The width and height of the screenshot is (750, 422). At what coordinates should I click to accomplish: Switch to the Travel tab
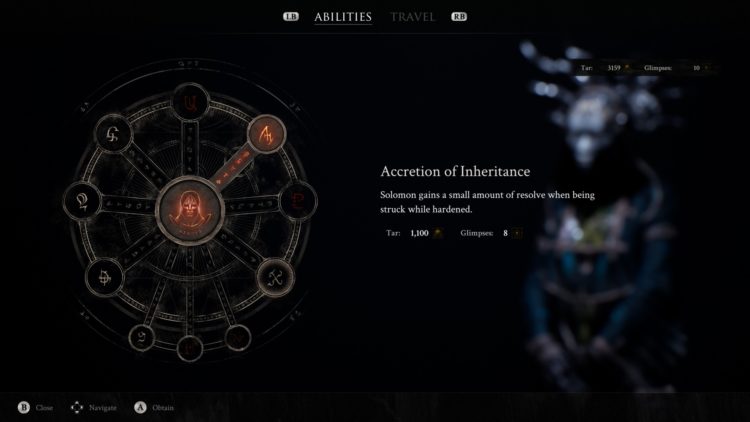[412, 17]
